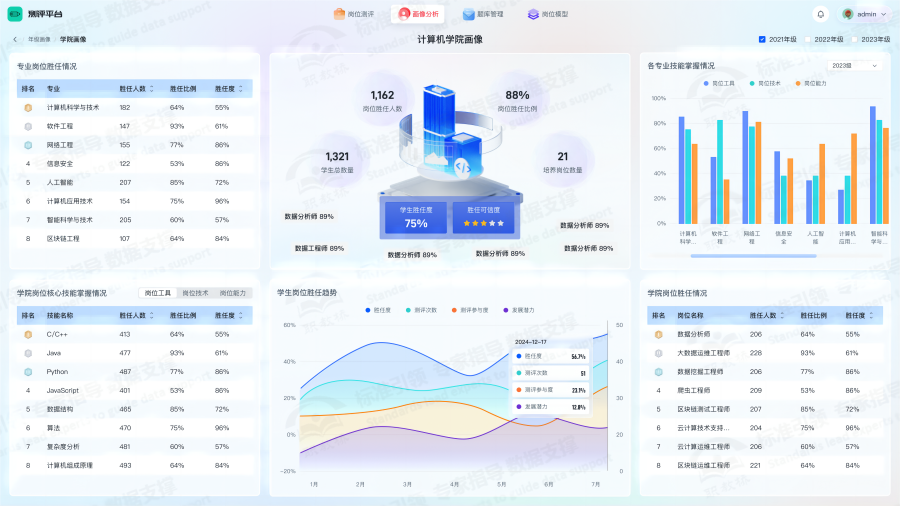This screenshot has height=506, width=900.
Task: Sort skills table by 胜任度 arrows
Action: tap(240, 315)
